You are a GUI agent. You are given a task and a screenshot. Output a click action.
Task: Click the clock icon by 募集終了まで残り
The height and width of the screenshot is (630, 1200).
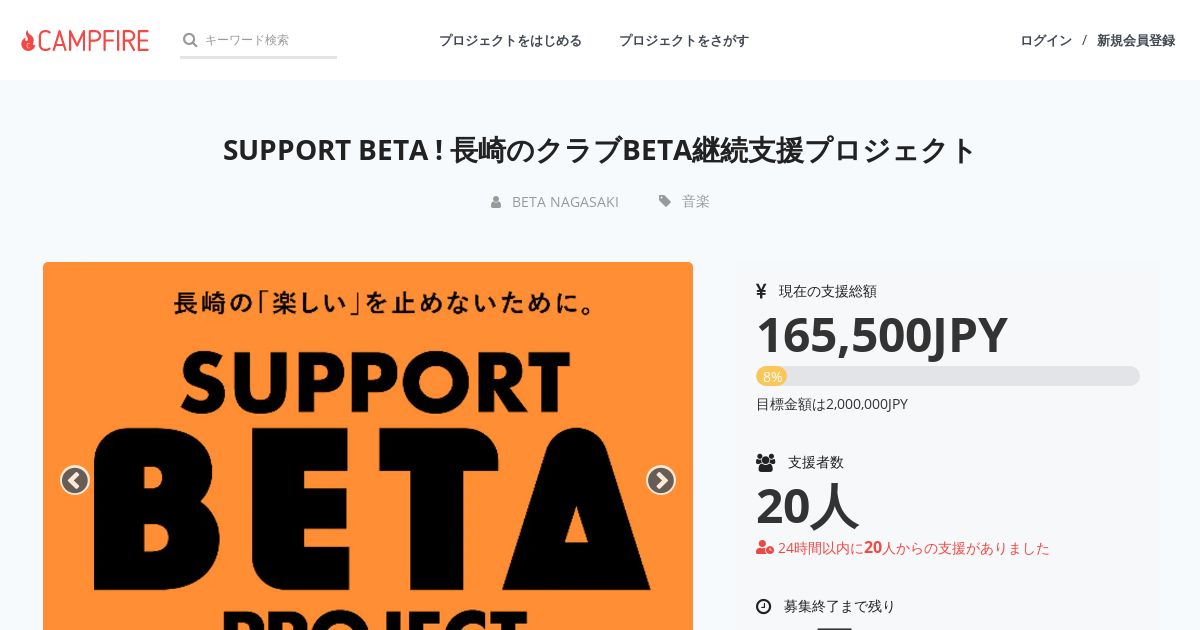click(x=764, y=606)
